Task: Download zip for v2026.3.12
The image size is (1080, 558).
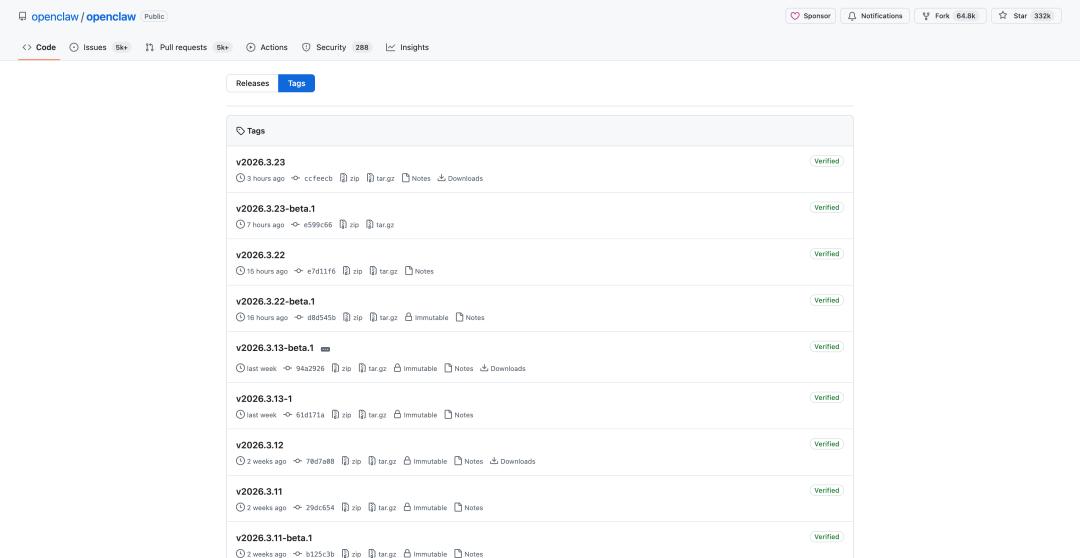Action: (x=351, y=462)
